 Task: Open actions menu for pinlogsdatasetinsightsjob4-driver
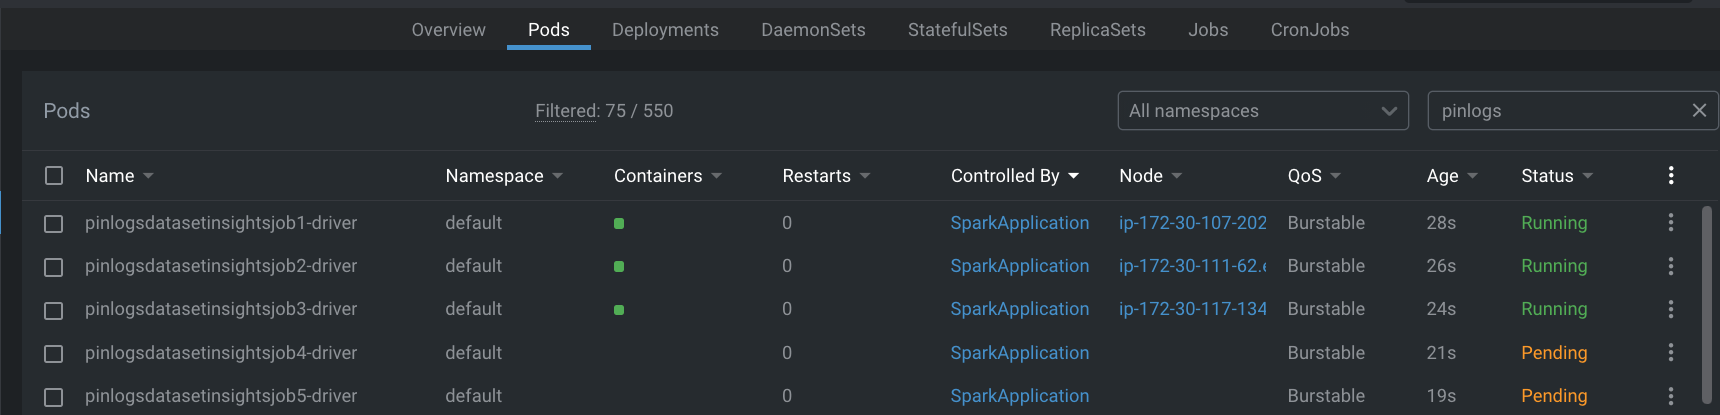1671,353
